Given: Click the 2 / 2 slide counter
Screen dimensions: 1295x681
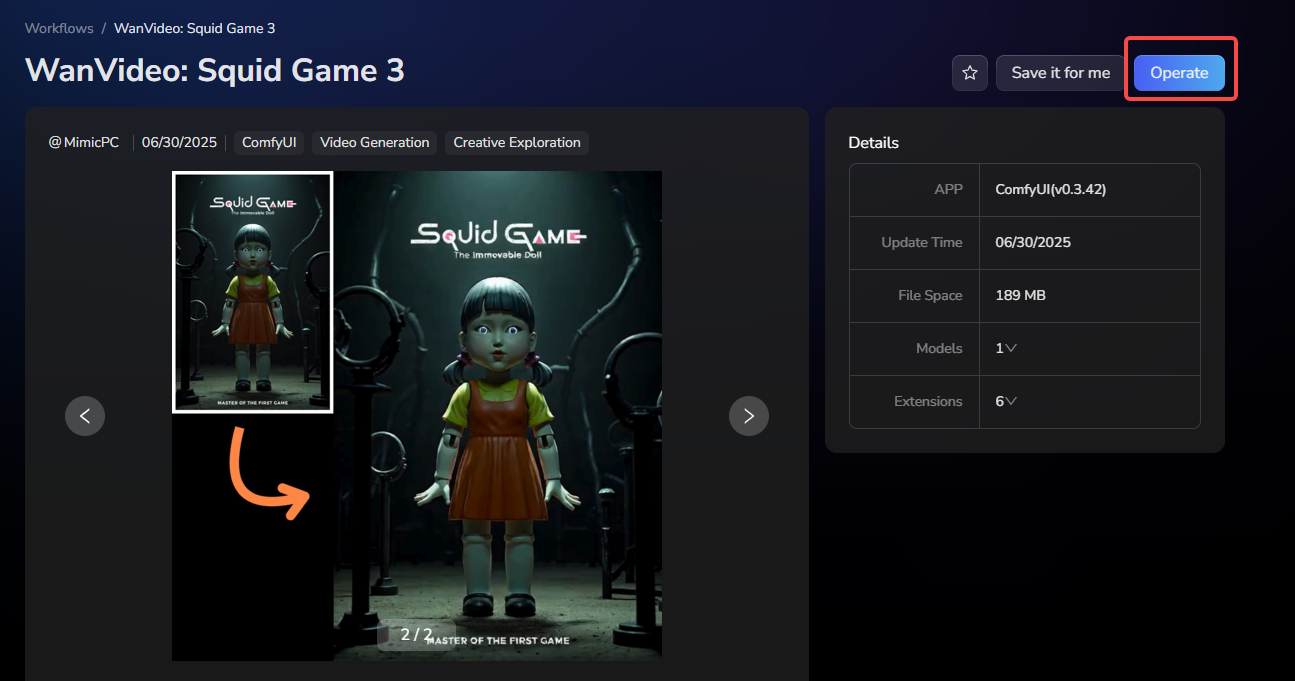Looking at the screenshot, I should [417, 634].
